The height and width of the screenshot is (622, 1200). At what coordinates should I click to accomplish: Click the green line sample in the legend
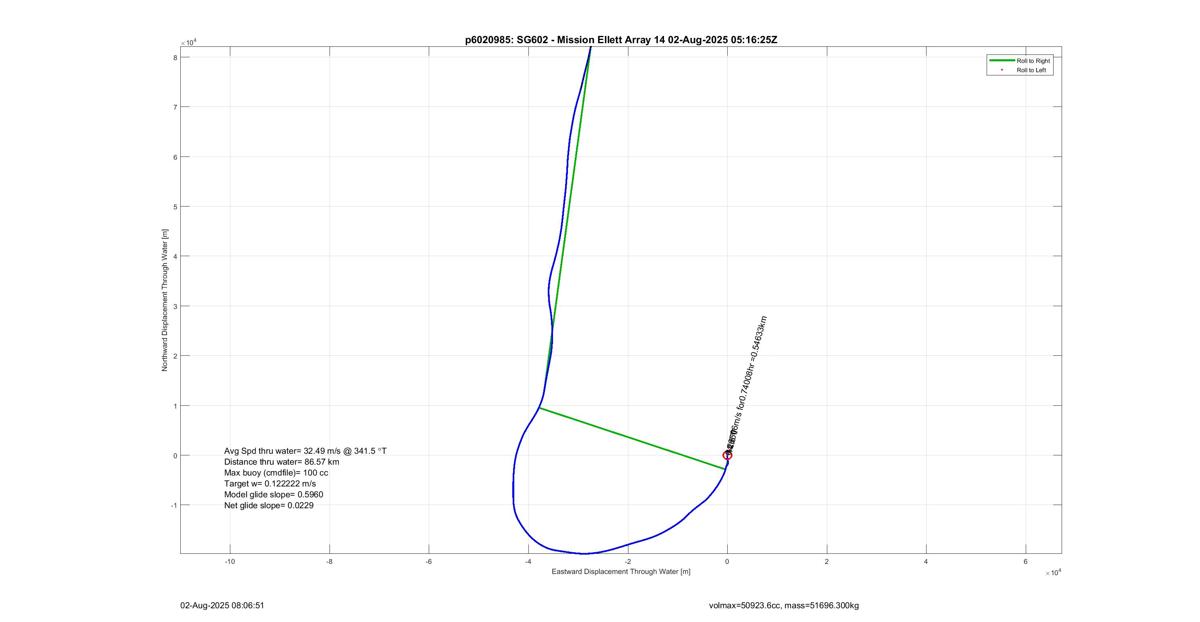pos(1001,61)
